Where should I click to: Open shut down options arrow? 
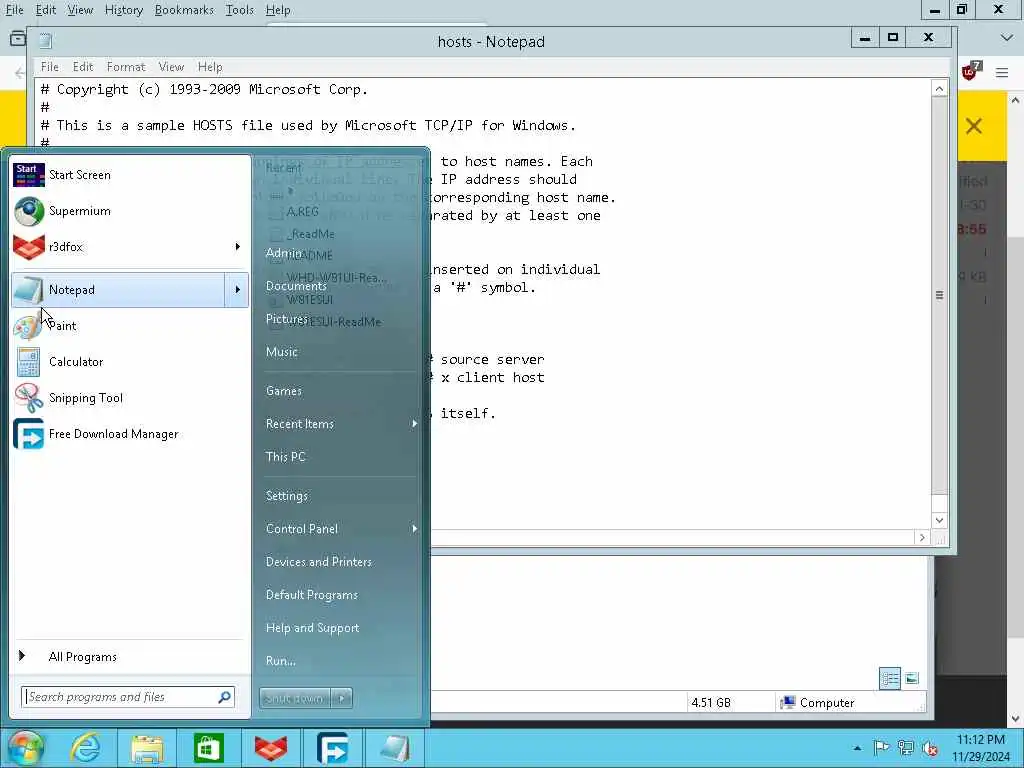pos(342,698)
